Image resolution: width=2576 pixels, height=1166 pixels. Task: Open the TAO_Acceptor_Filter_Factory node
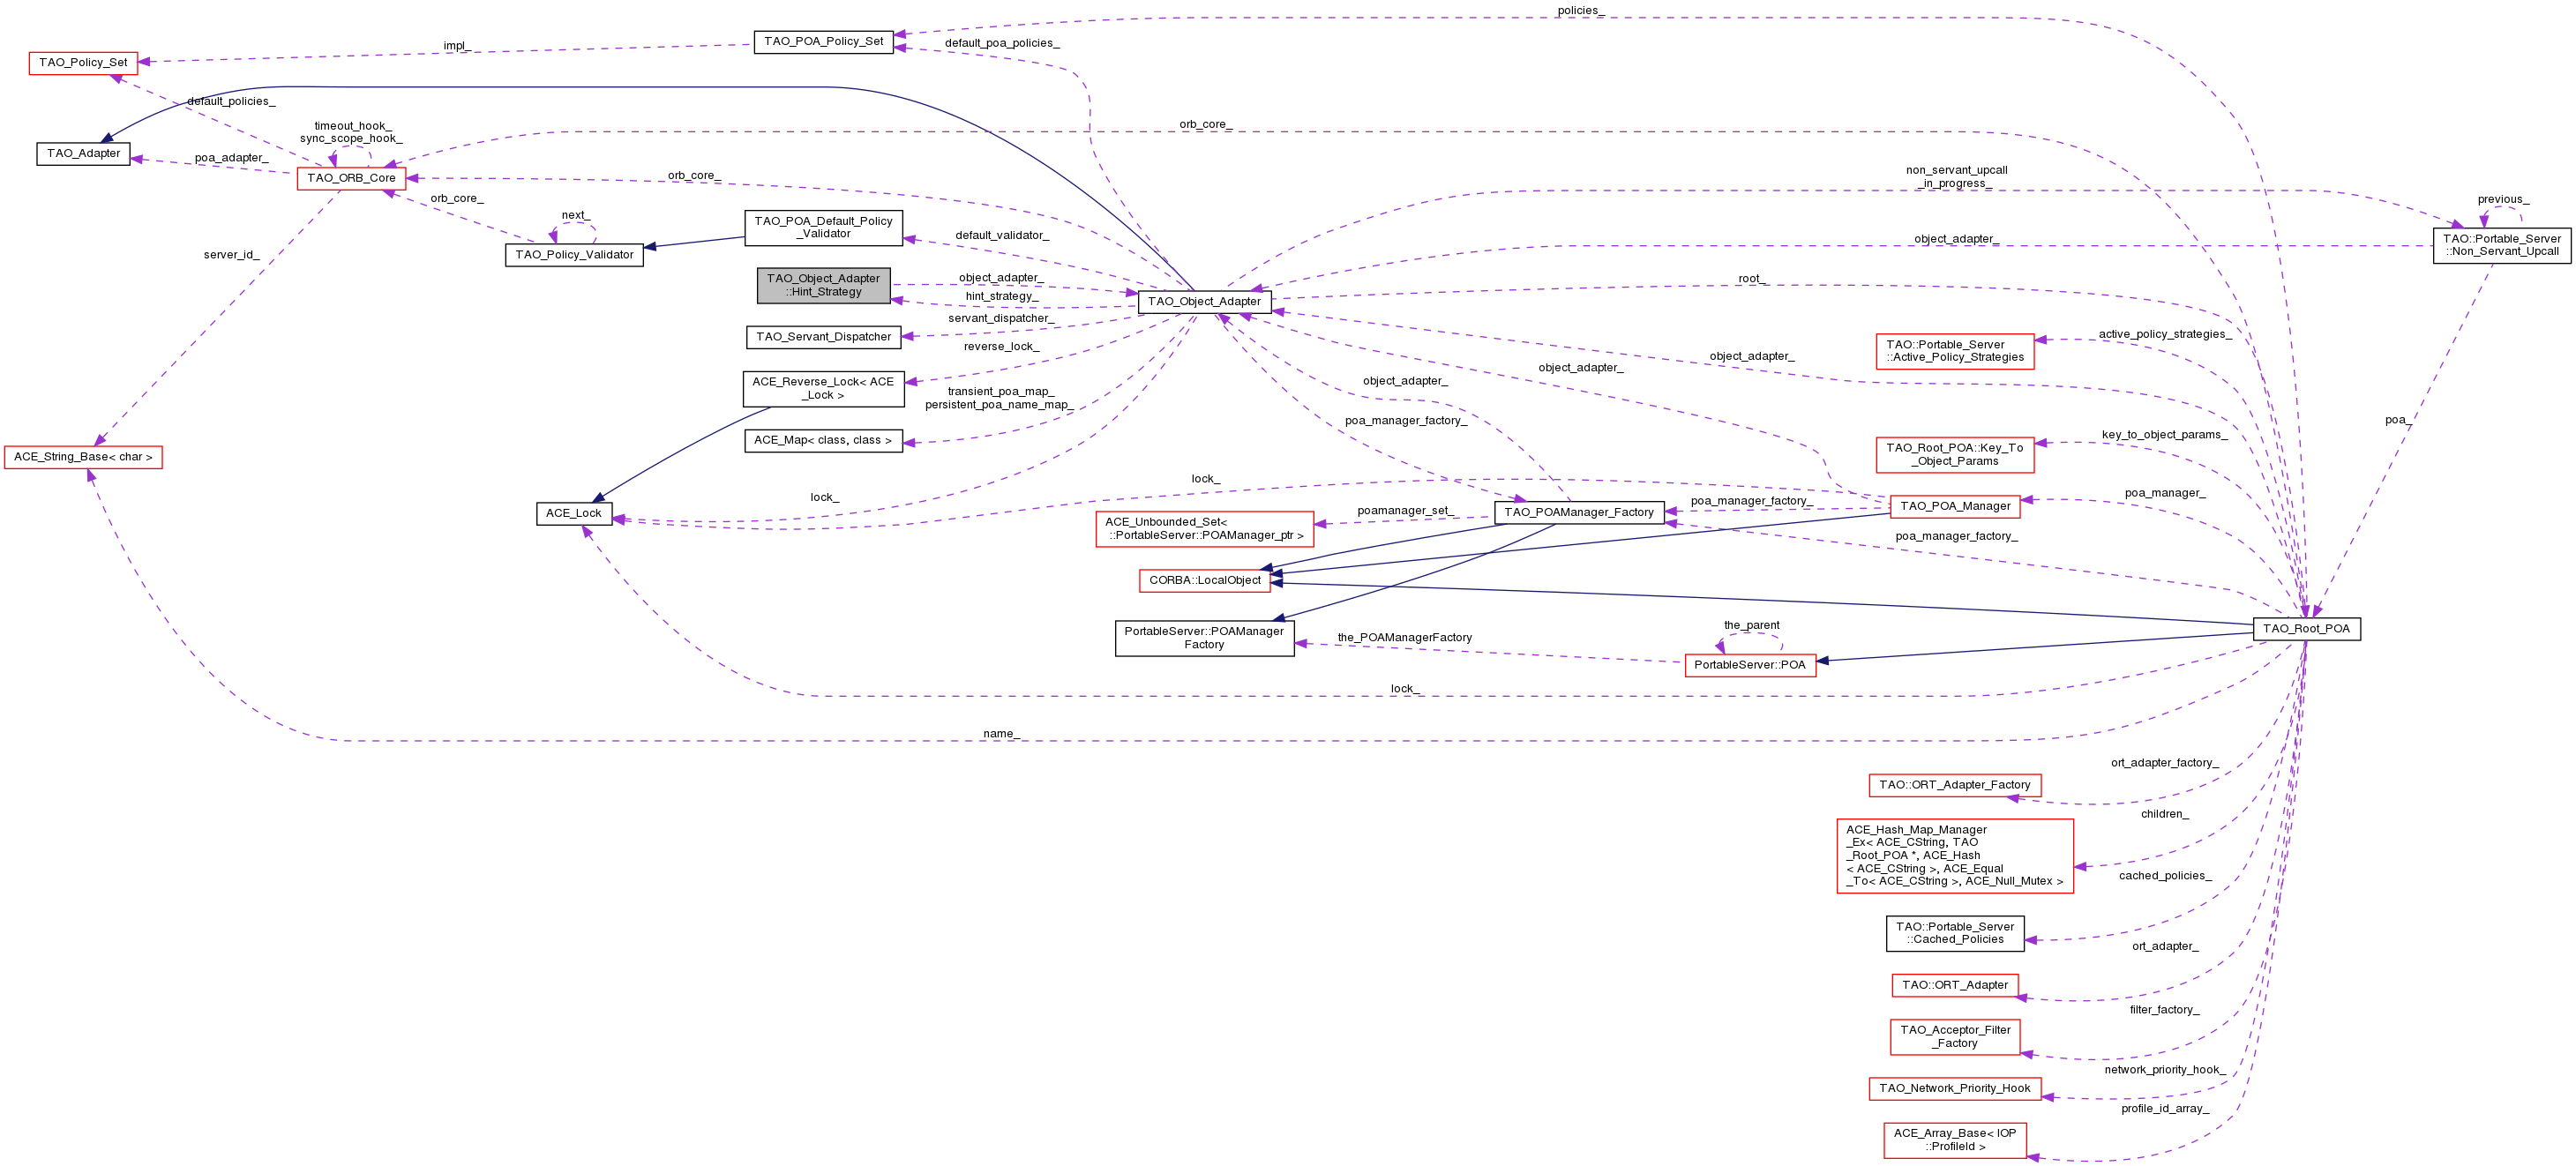[1954, 1037]
